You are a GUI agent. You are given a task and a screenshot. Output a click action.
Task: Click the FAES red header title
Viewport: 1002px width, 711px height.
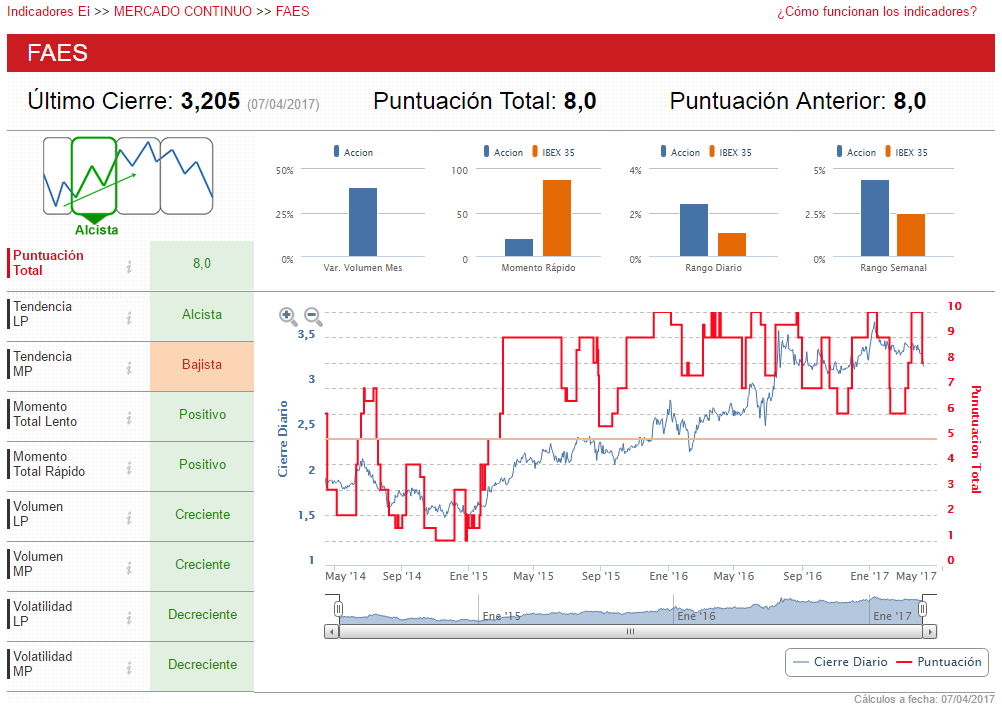click(x=58, y=53)
